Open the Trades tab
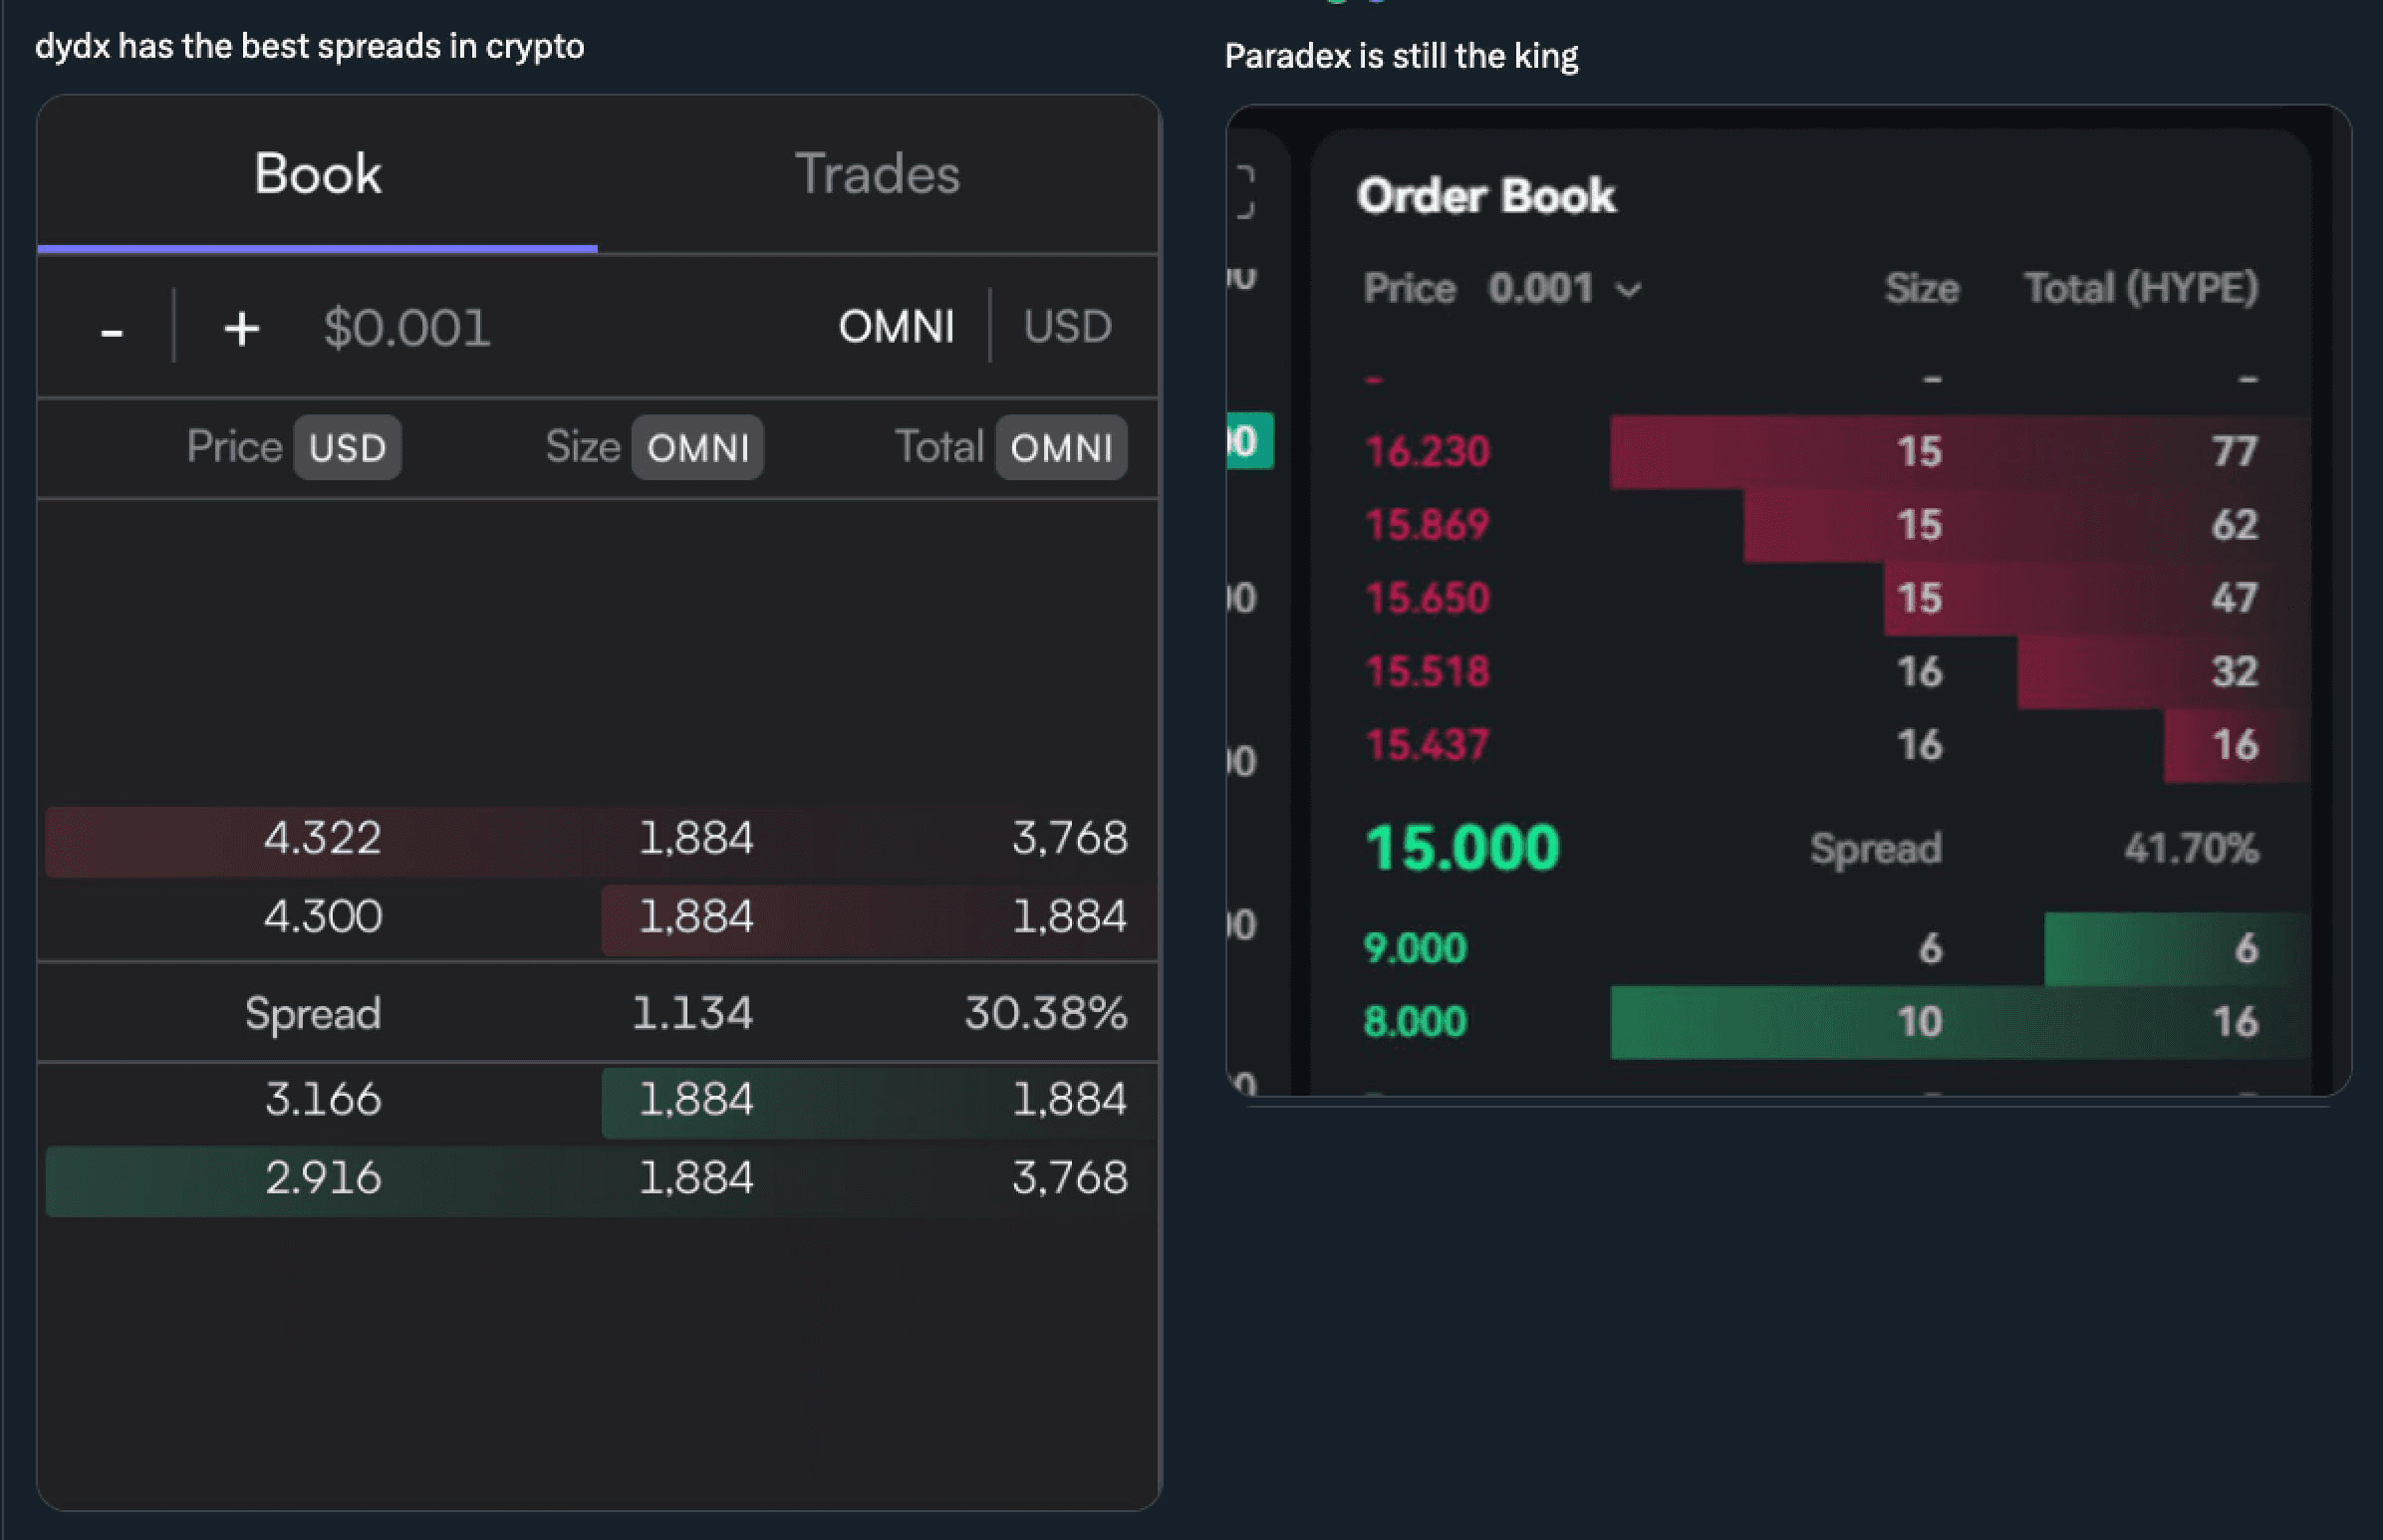The height and width of the screenshot is (1540, 2383). (x=877, y=174)
